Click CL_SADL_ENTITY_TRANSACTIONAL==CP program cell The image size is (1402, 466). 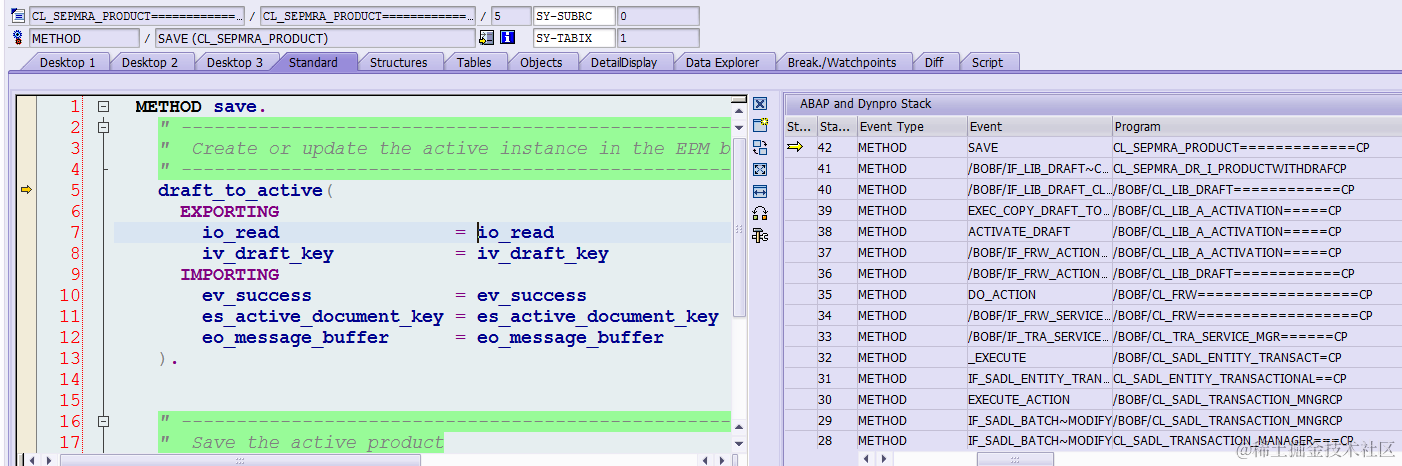coord(1256,378)
